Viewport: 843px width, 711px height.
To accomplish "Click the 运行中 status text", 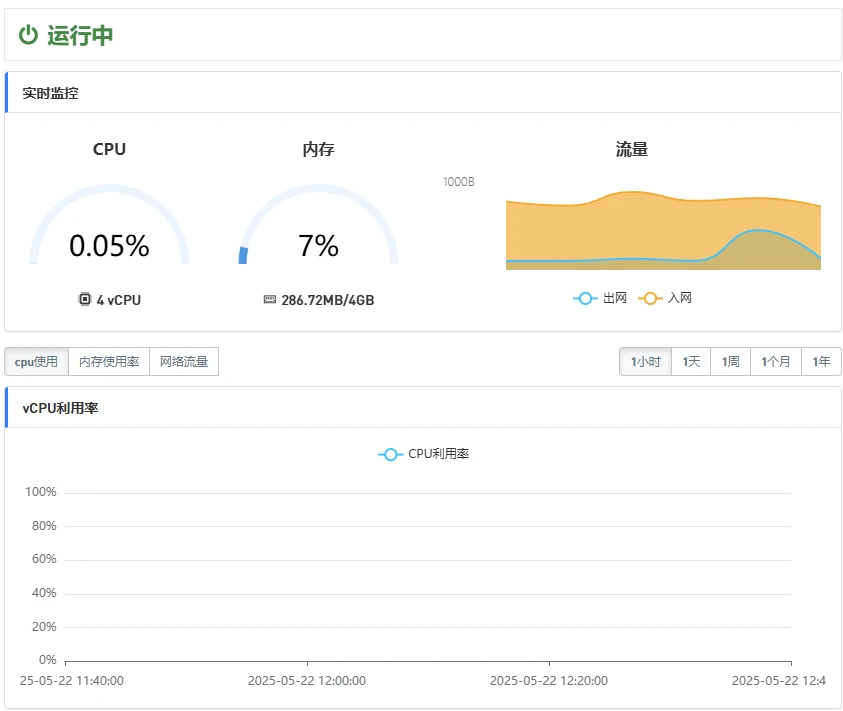I will 80,35.
